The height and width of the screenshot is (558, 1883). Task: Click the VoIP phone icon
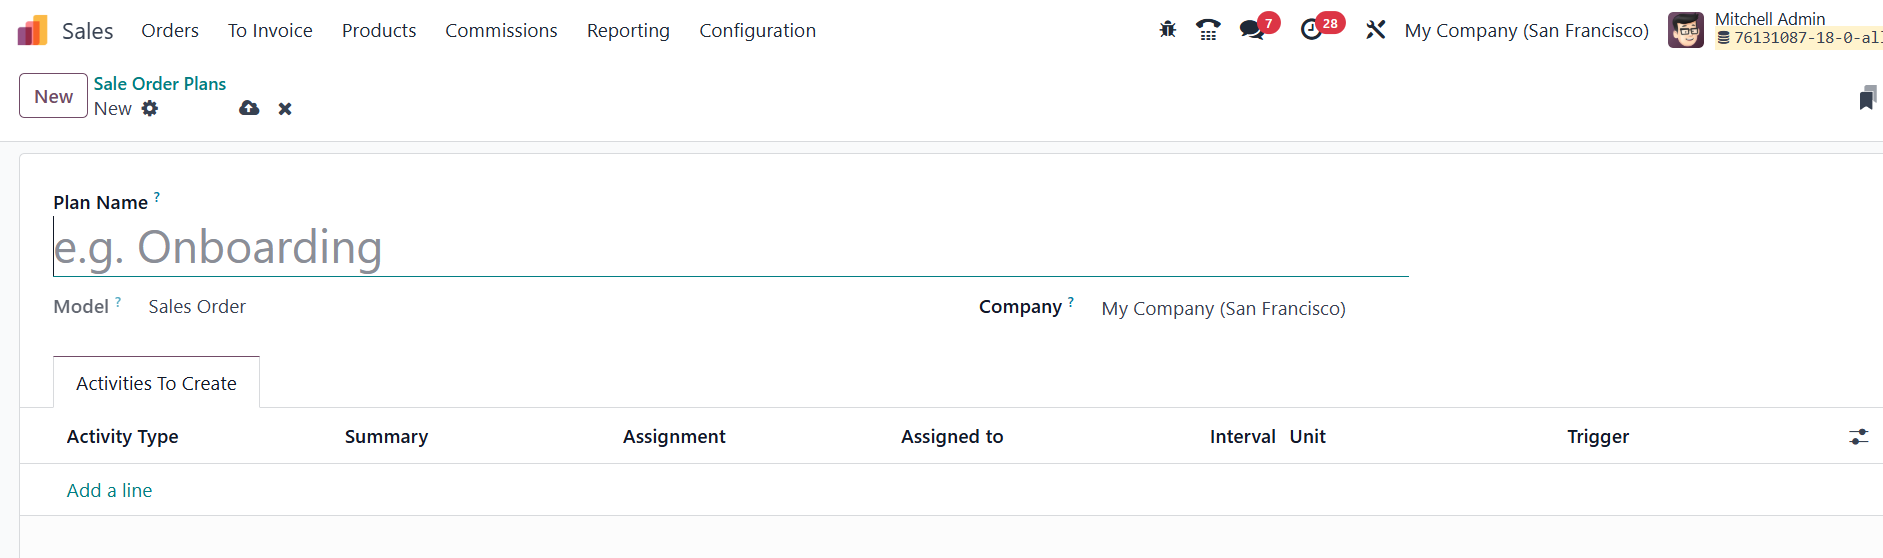1208,30
